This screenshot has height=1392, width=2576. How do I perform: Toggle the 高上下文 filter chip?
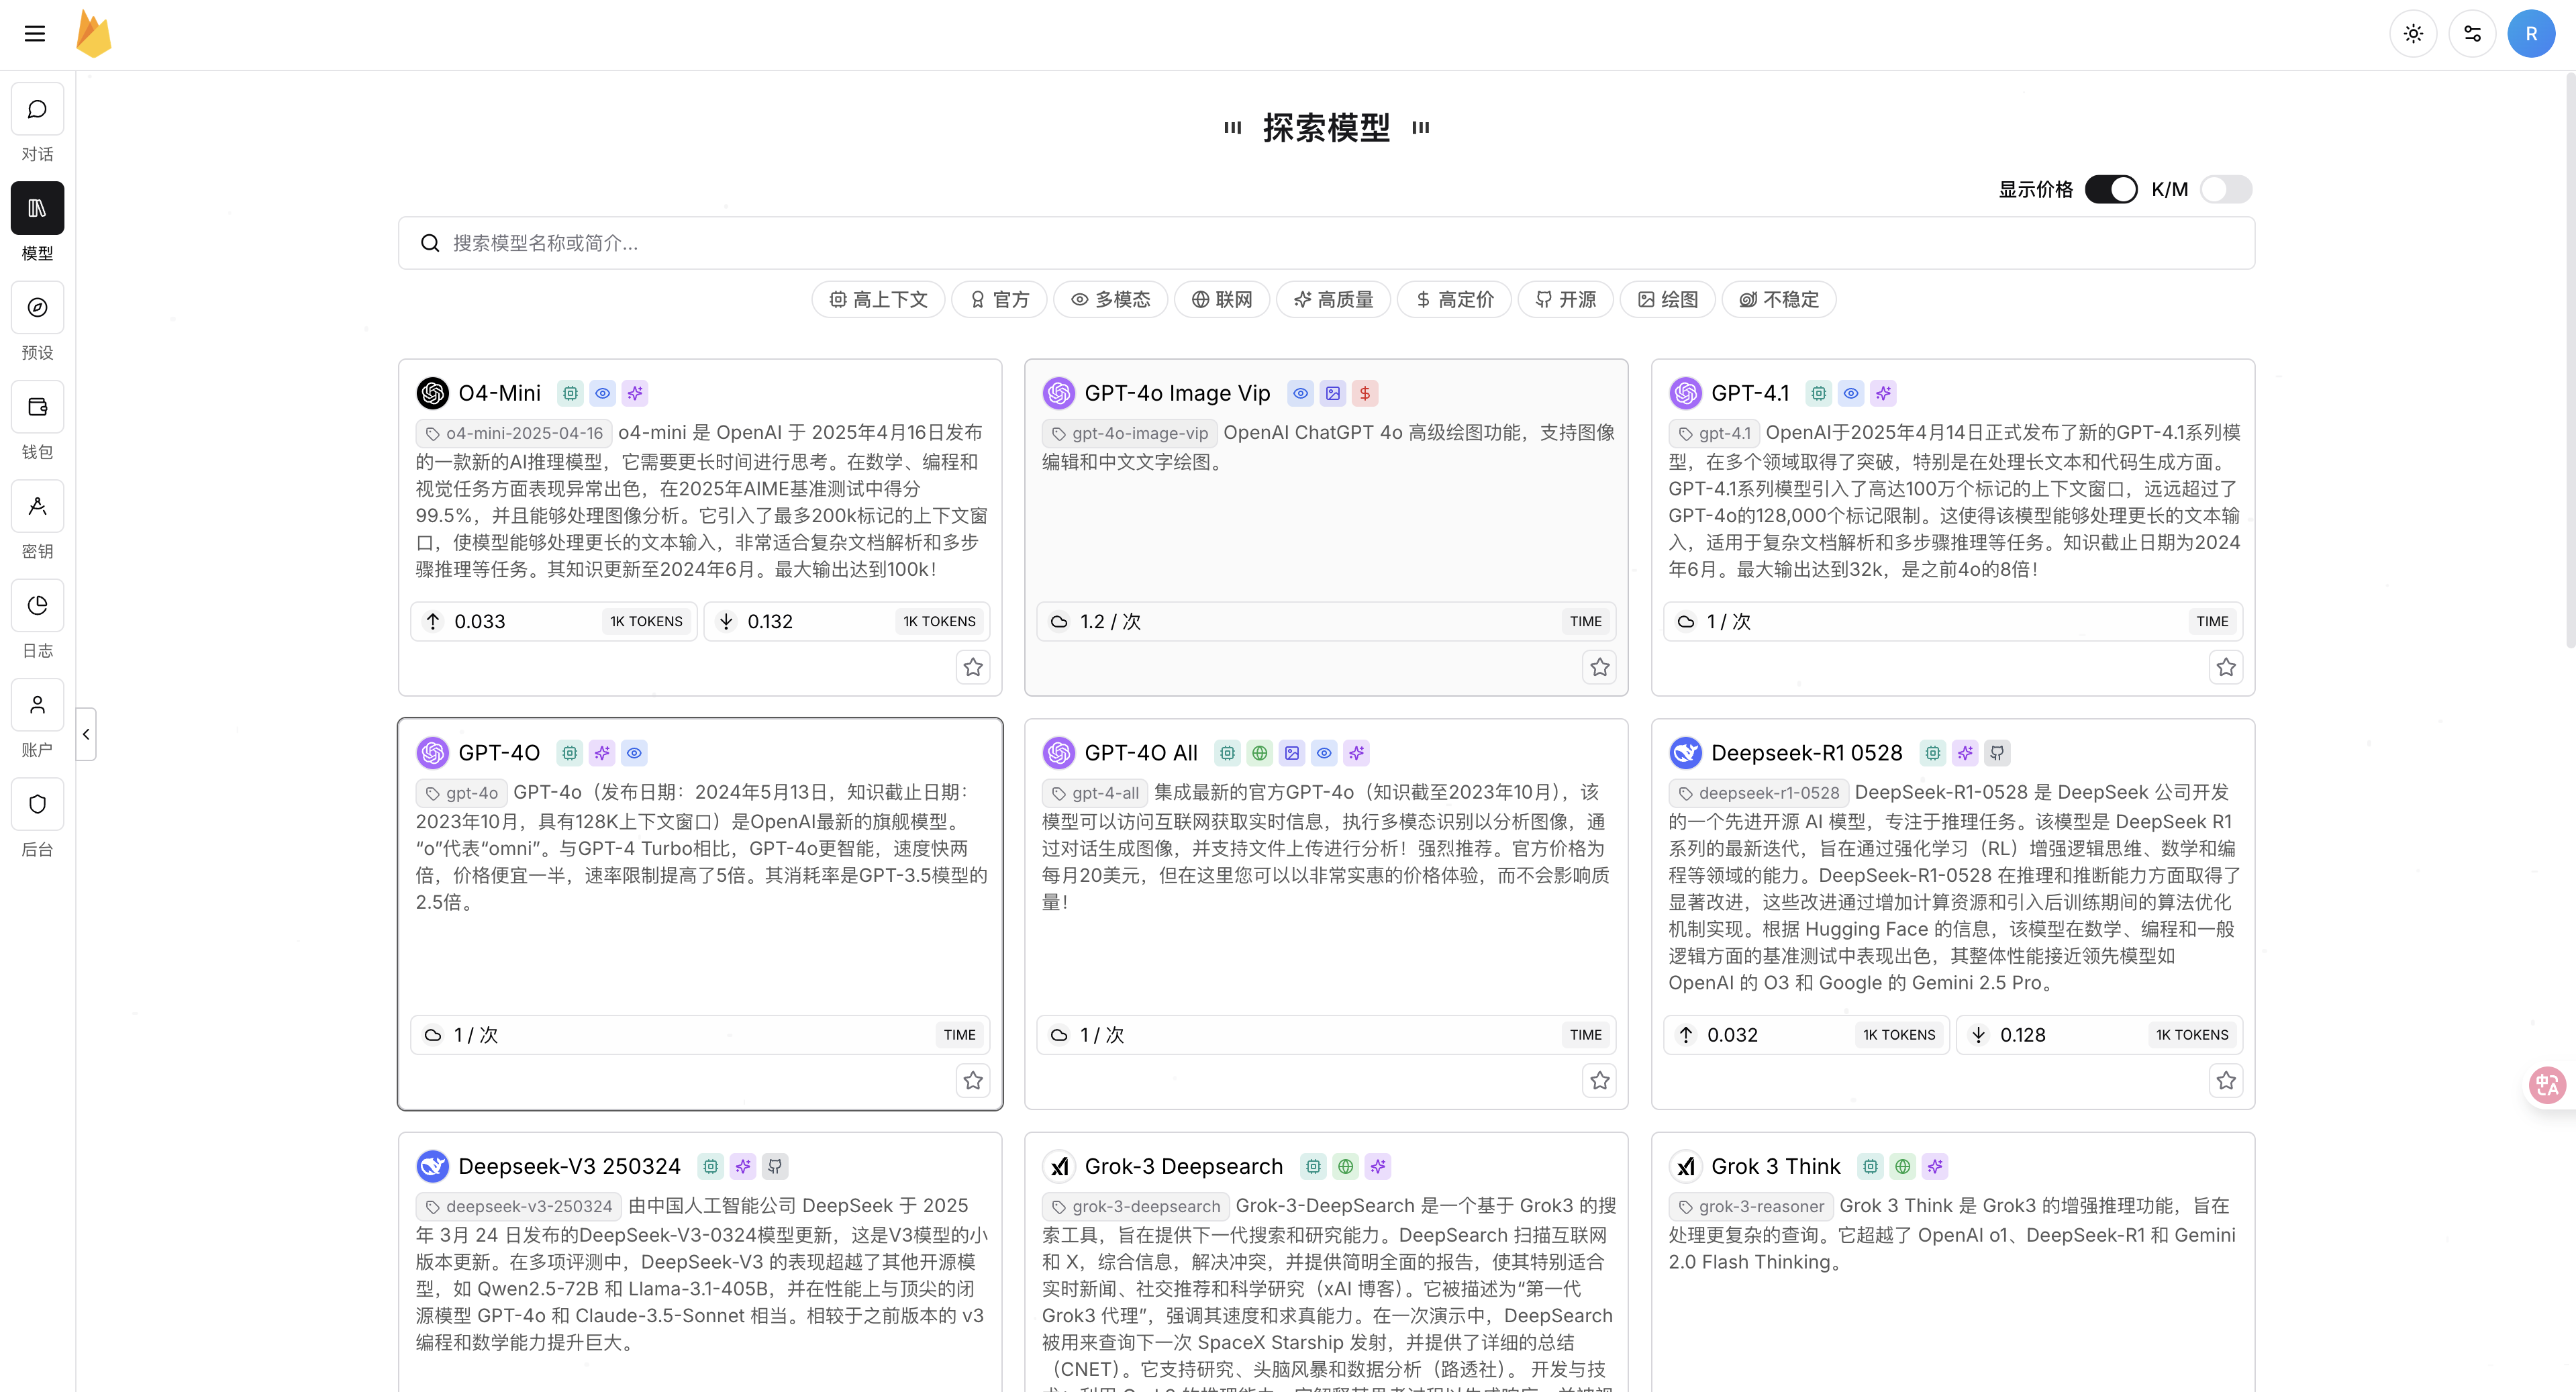(x=878, y=299)
